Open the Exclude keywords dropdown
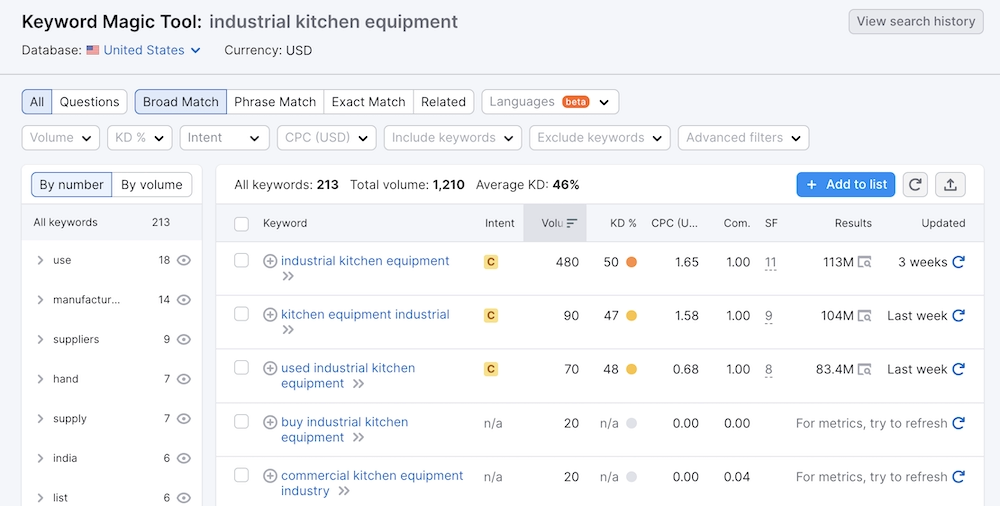The width and height of the screenshot is (1000, 506). (599, 138)
